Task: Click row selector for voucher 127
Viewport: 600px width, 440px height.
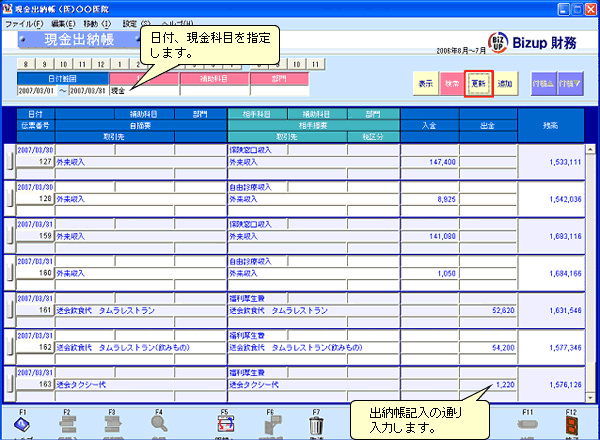Action: (10, 161)
